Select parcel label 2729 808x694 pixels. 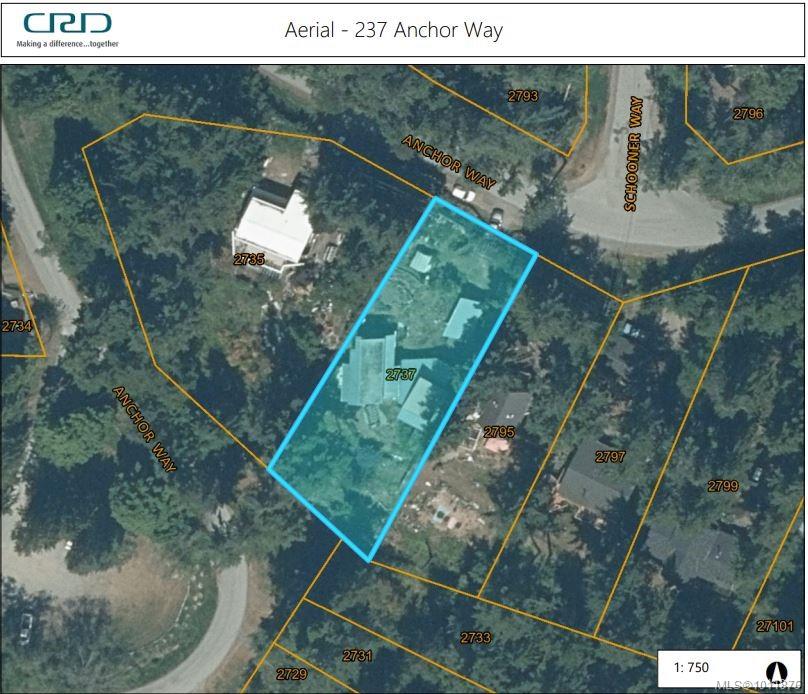click(x=292, y=674)
